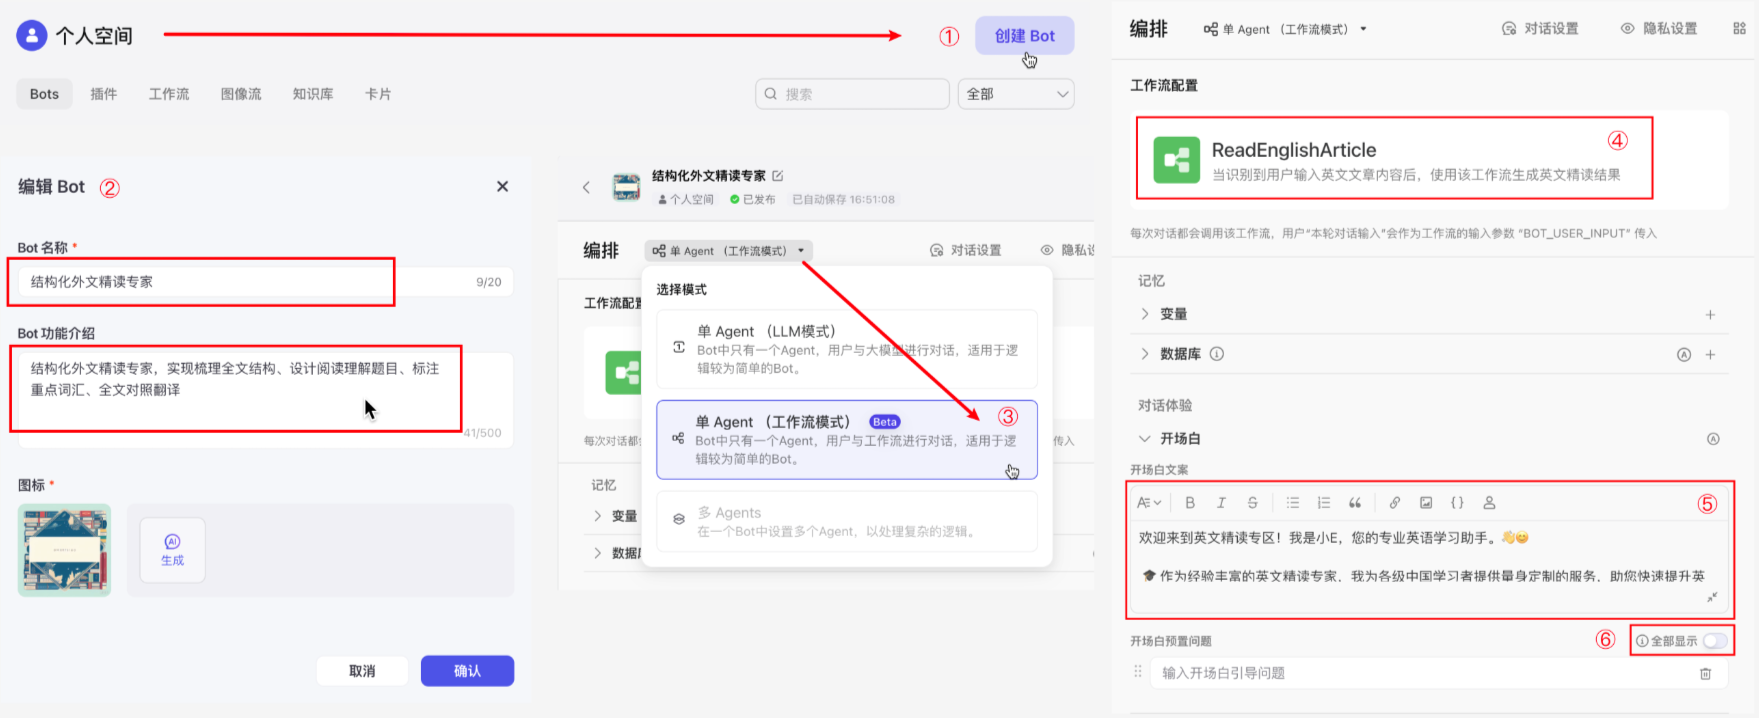
Task: Click the AI 生成 icon generator button
Action: tap(172, 550)
